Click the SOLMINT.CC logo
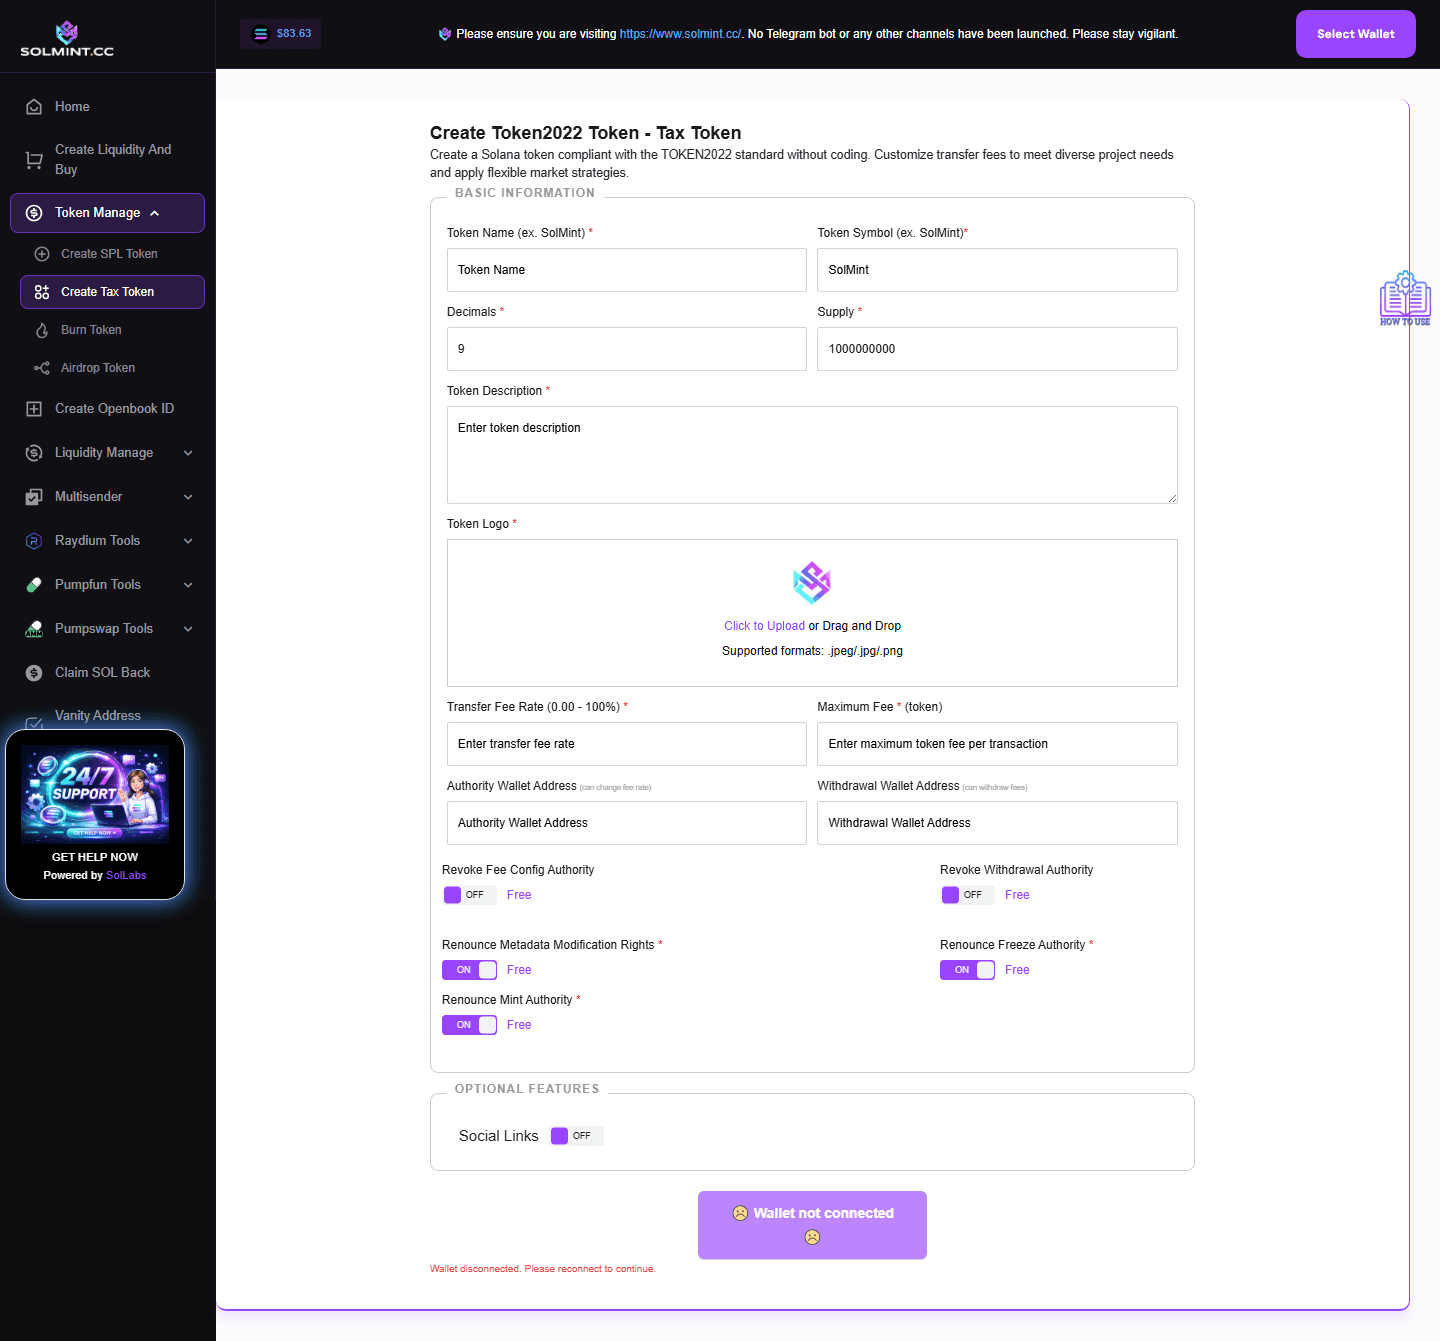Viewport: 1440px width, 1341px height. (x=67, y=36)
